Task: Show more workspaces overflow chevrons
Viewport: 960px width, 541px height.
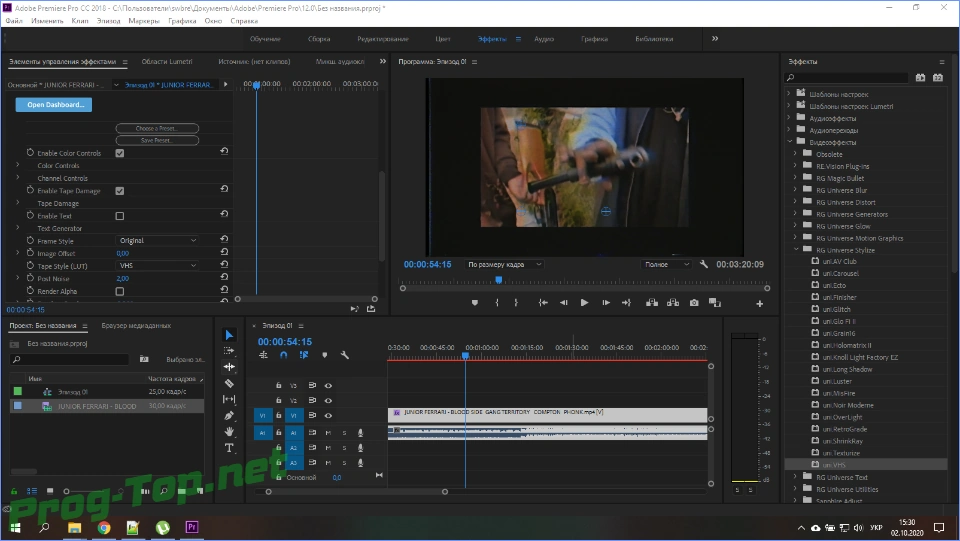Action: point(714,39)
